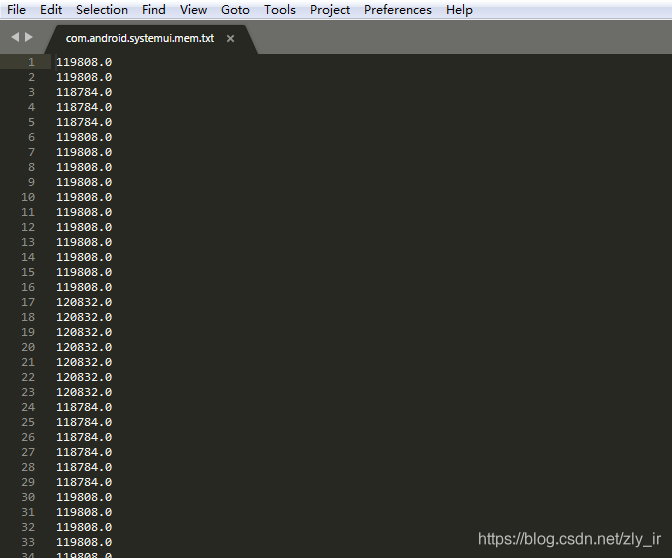Click the previous tab arrow icon
Image resolution: width=672 pixels, height=558 pixels.
[x=15, y=37]
